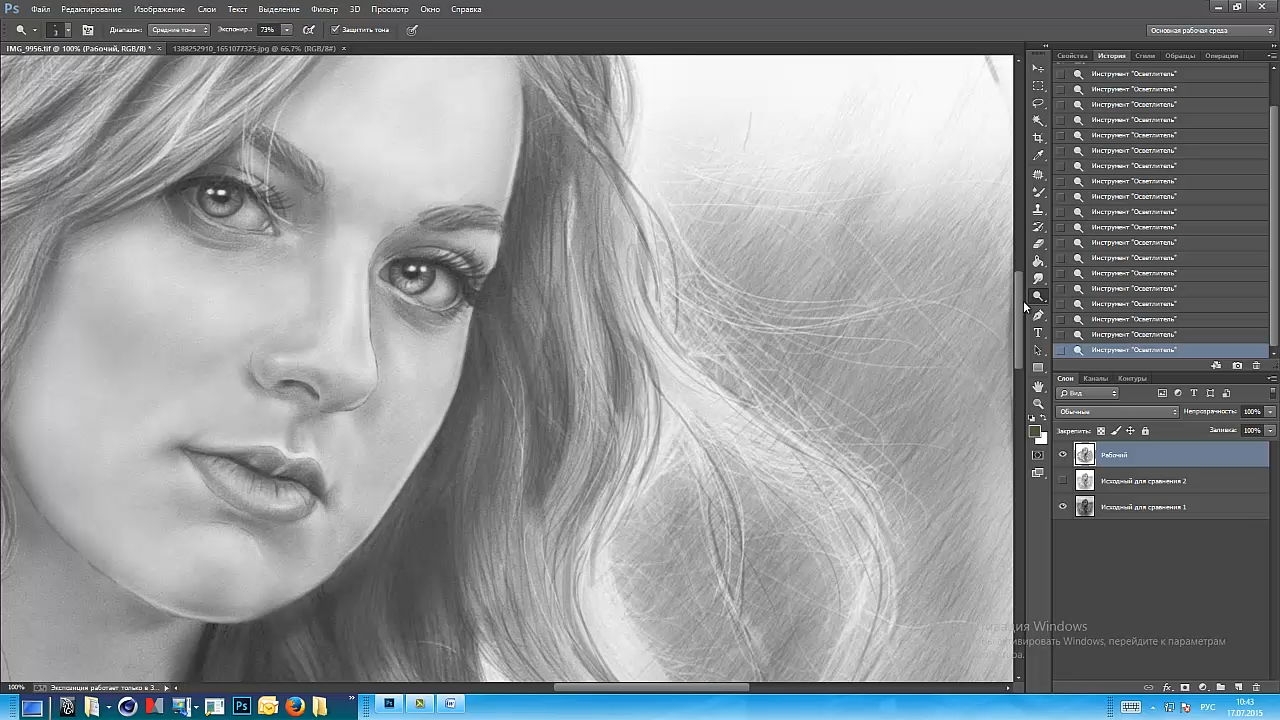Uncheck the Защитить тона checkbox
Screen dimensions: 1280x720
click(335, 30)
